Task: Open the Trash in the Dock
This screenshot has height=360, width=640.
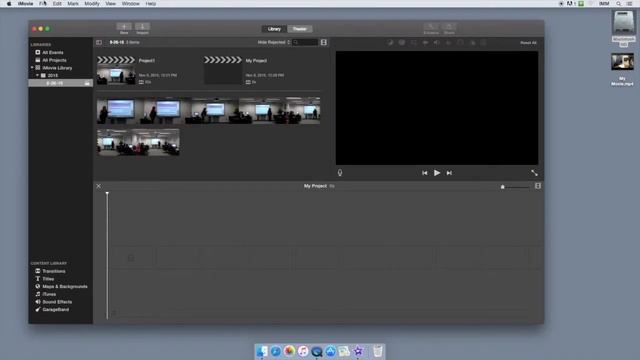Action: pyautogui.click(x=378, y=351)
